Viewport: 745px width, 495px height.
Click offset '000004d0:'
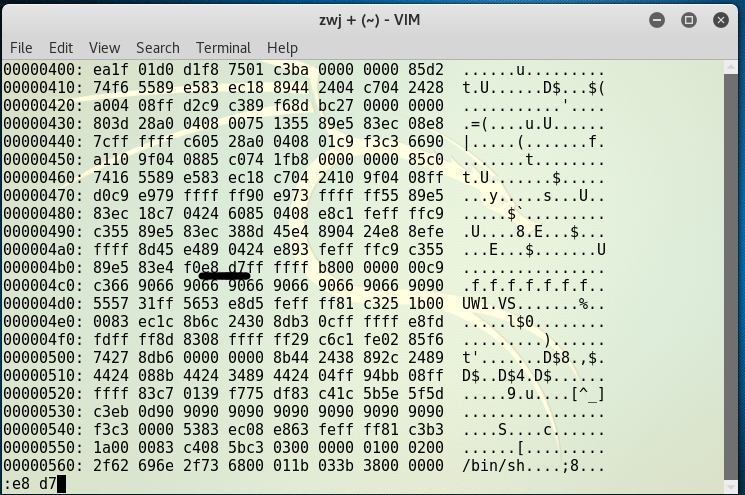pyautogui.click(x=43, y=304)
